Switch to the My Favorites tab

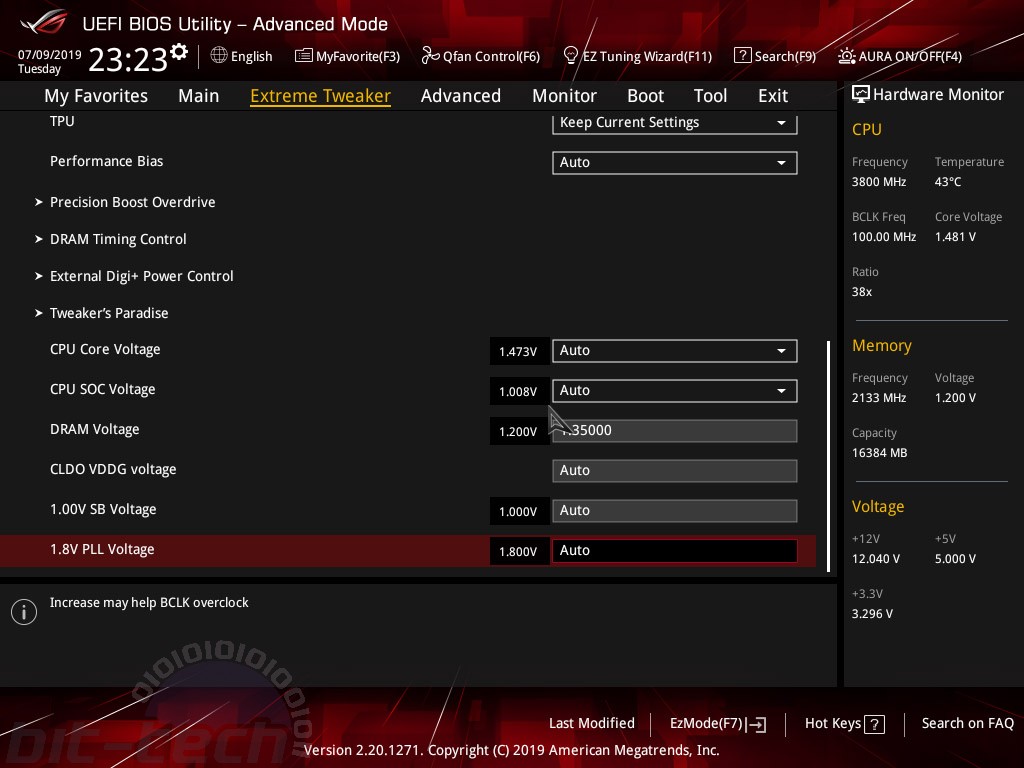click(96, 96)
